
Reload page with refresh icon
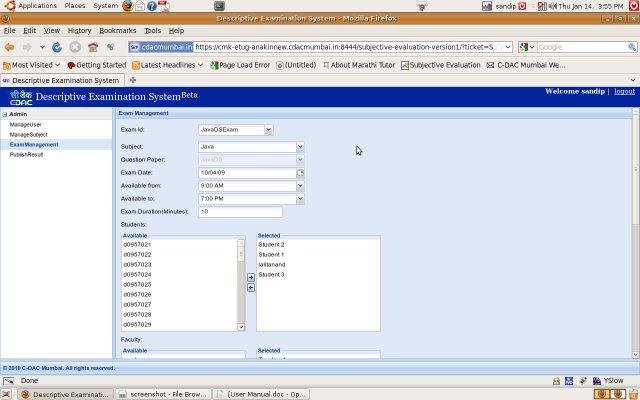[57, 47]
